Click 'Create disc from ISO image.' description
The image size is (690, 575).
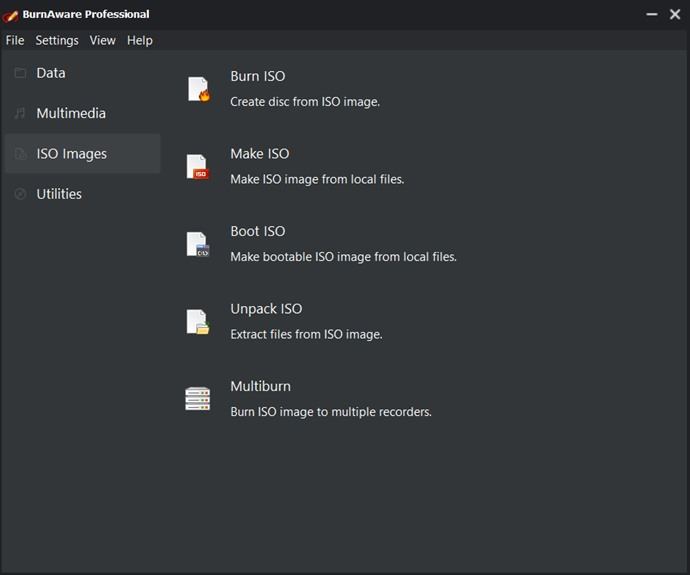pos(305,102)
